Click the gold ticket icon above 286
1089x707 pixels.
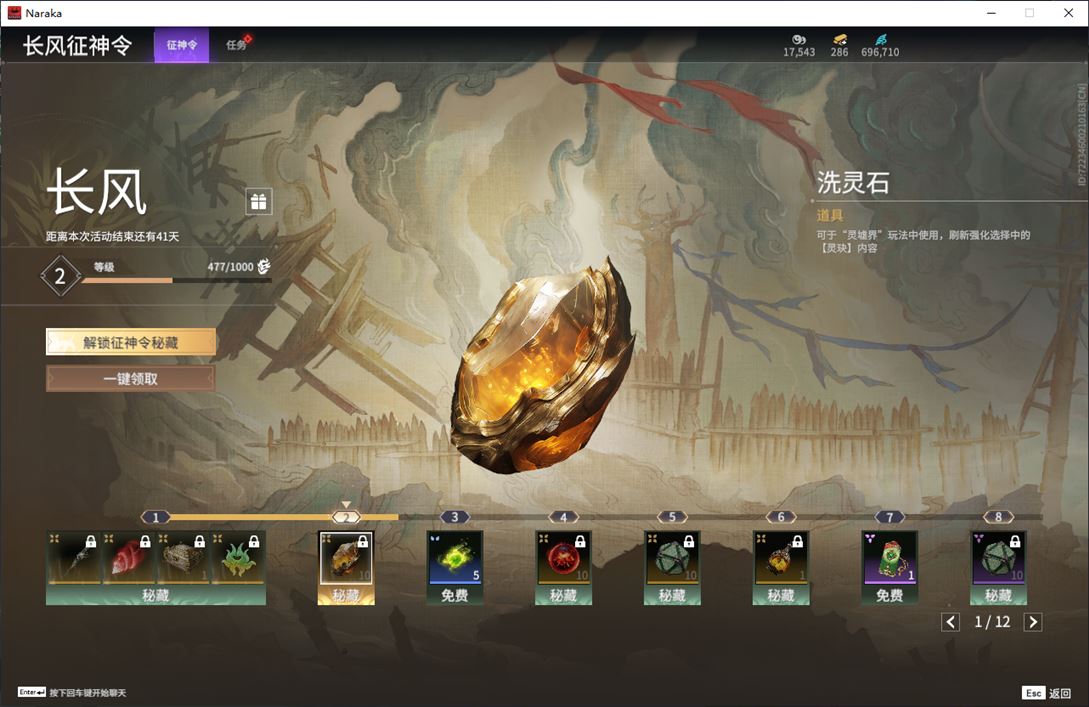pos(840,40)
